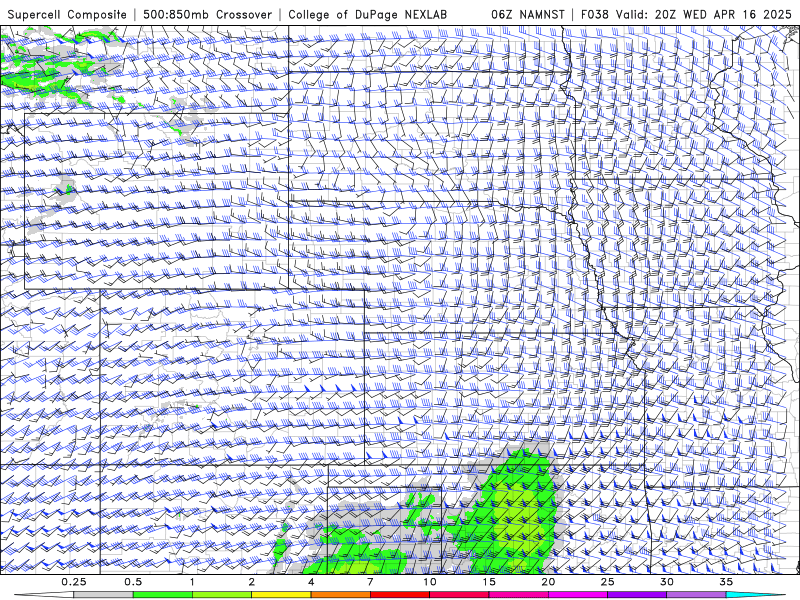Screen dimensions: 800x600
Task: Select the yellow 2–4 colorbar segment
Action: point(281,595)
